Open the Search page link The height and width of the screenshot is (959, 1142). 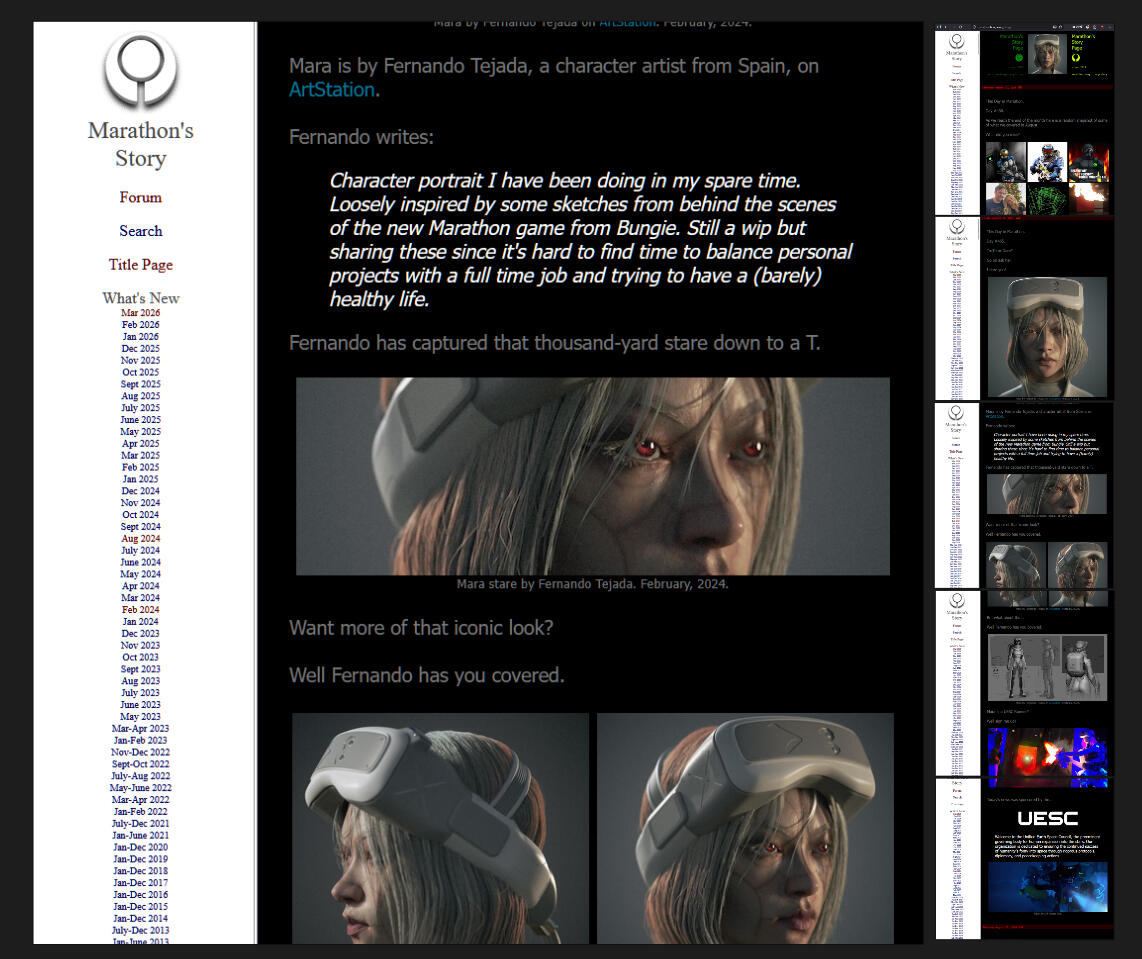[x=141, y=231]
